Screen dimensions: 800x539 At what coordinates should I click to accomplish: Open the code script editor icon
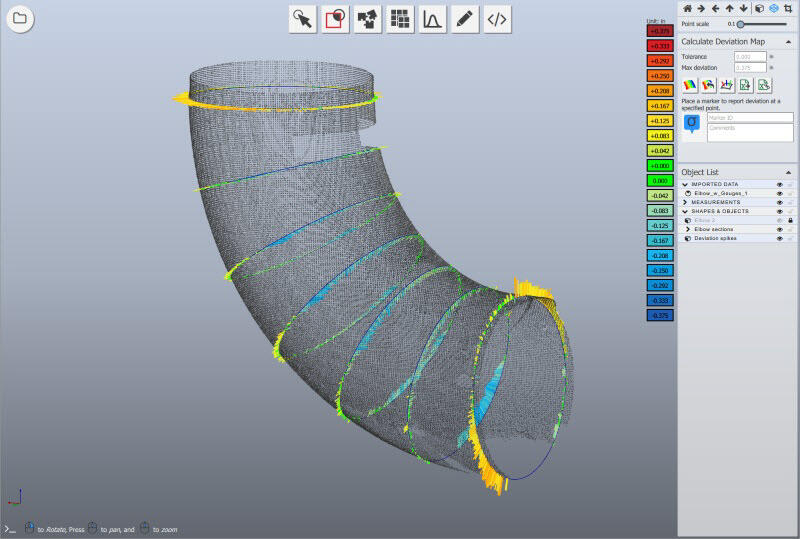497,18
